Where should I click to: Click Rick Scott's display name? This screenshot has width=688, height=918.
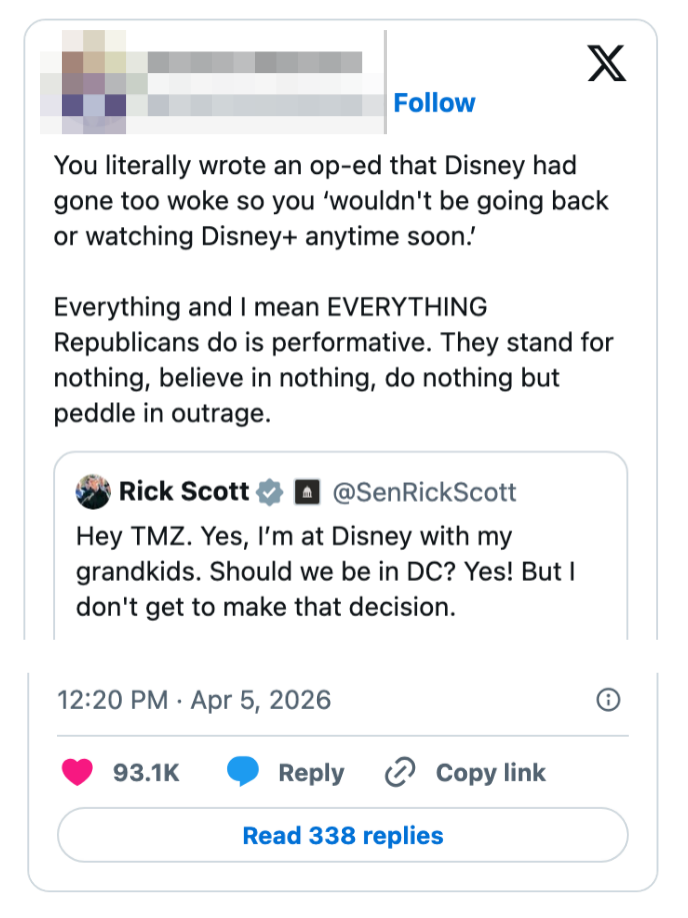(184, 491)
